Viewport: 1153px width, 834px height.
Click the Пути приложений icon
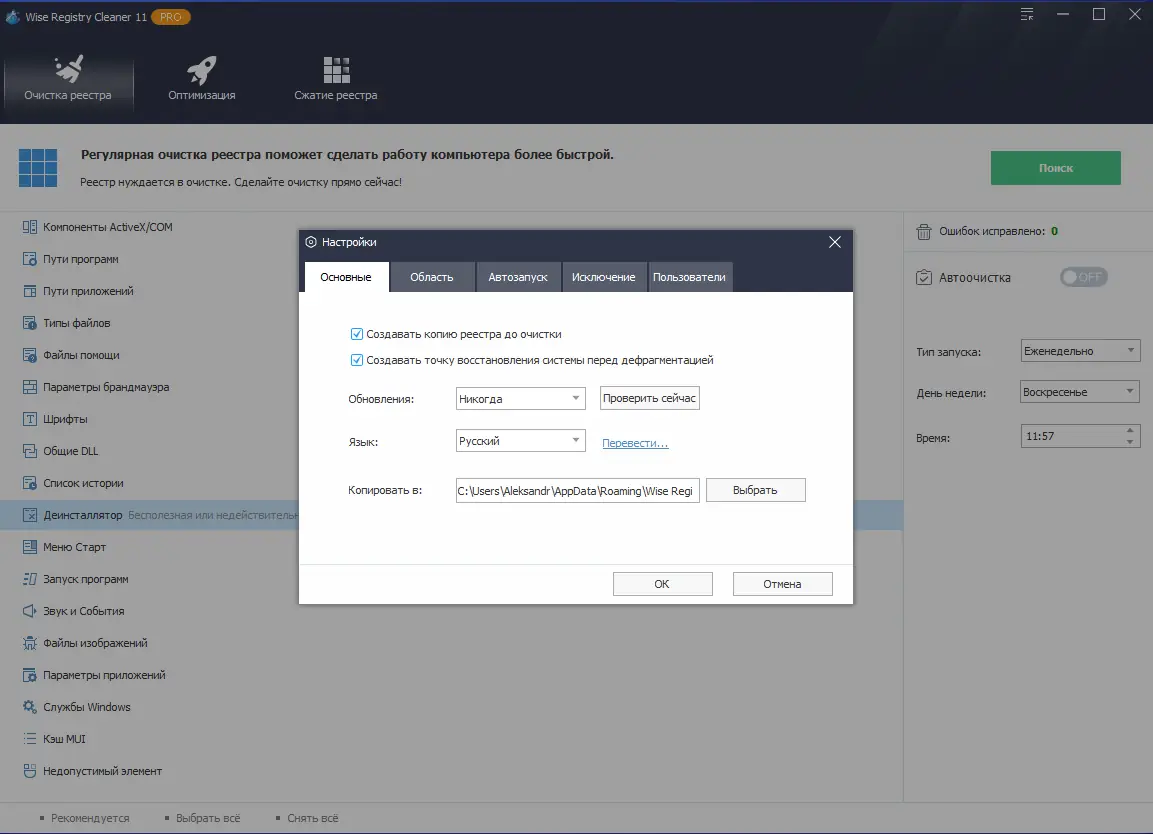[29, 291]
